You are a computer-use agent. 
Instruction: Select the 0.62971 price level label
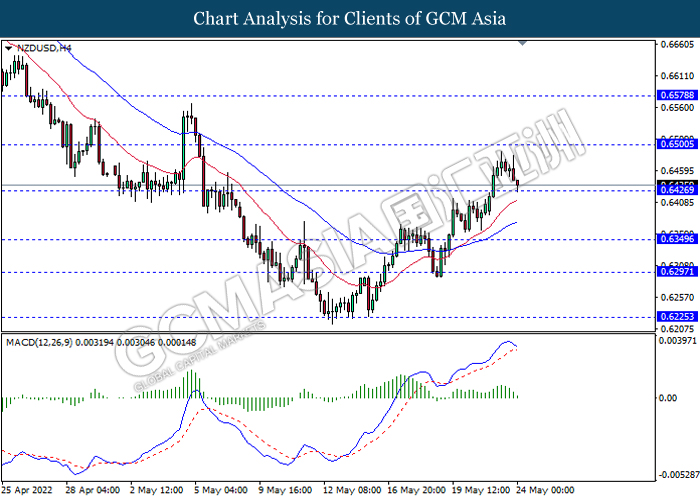pyautogui.click(x=677, y=271)
